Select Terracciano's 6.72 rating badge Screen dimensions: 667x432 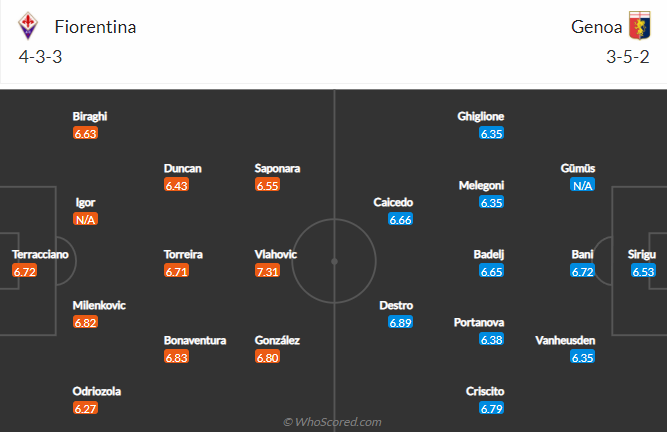25,271
